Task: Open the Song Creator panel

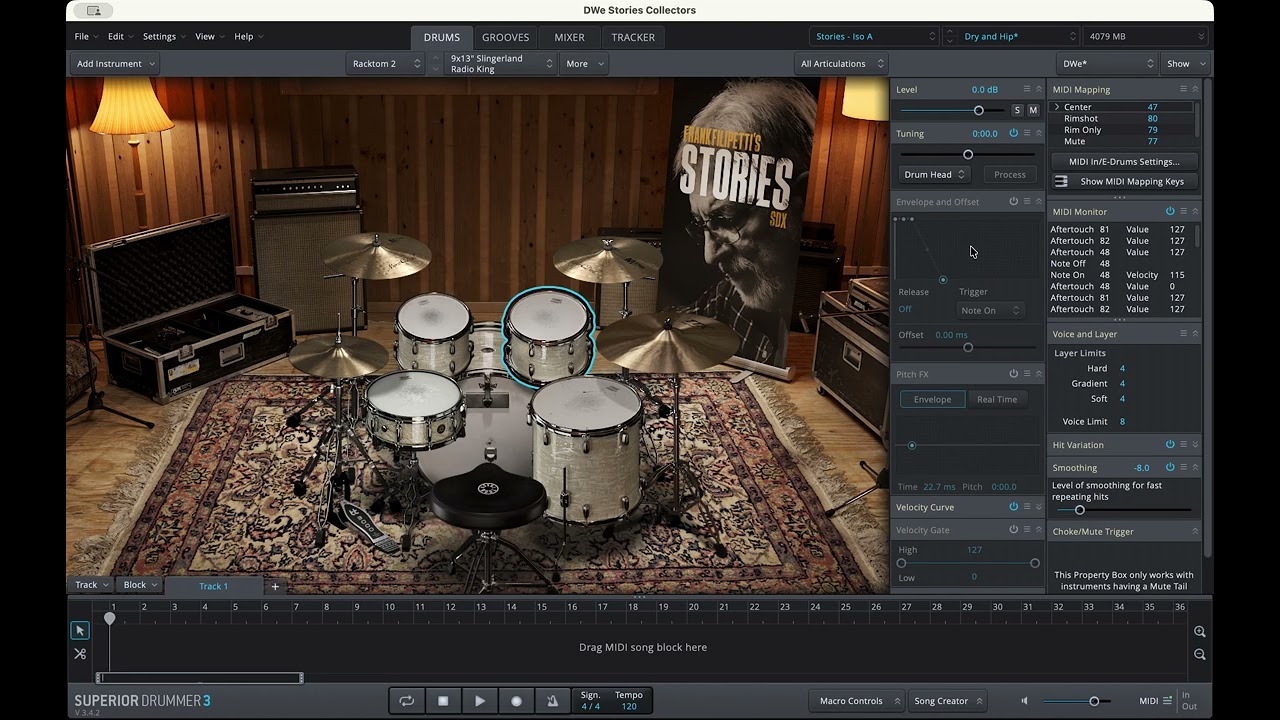Action: [x=947, y=701]
